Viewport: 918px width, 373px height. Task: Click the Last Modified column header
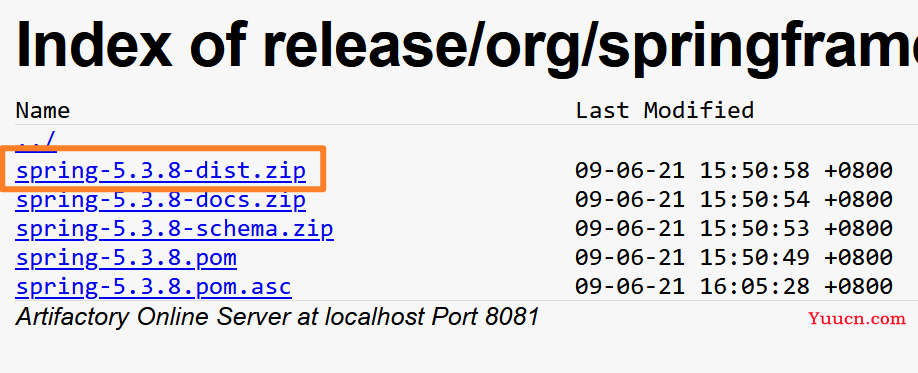point(664,110)
